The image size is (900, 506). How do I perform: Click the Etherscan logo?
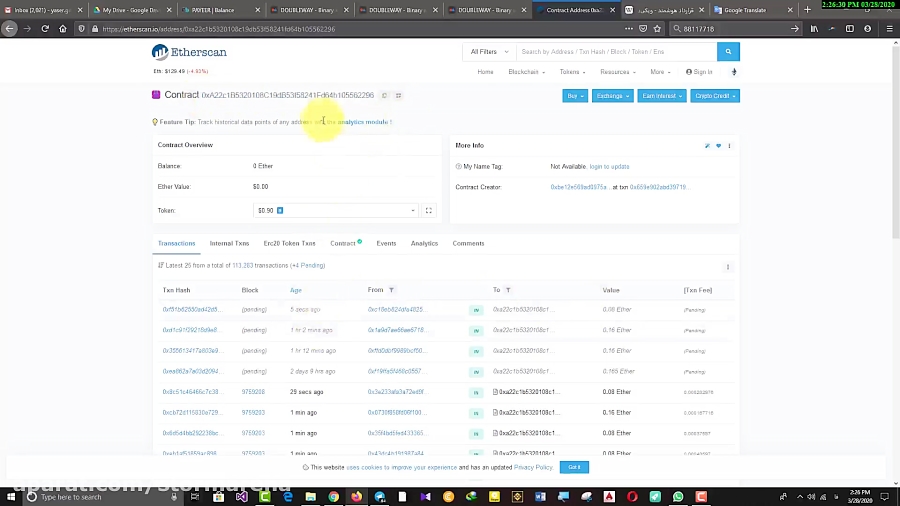coord(189,52)
